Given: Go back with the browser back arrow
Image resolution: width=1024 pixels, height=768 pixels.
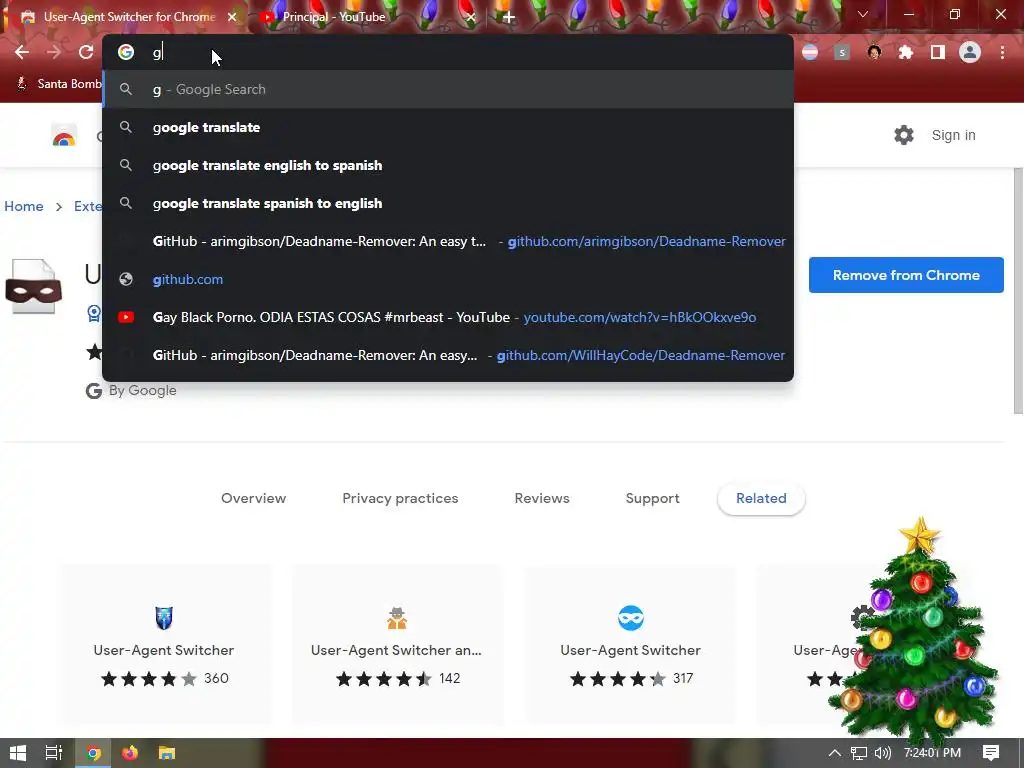Looking at the screenshot, I should click(x=22, y=52).
